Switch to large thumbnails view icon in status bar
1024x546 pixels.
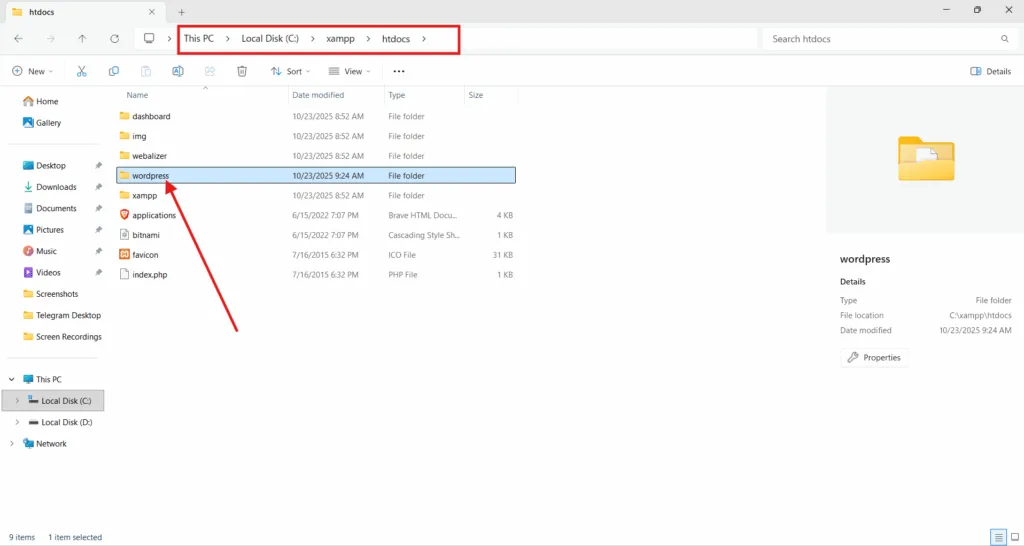point(1014,538)
